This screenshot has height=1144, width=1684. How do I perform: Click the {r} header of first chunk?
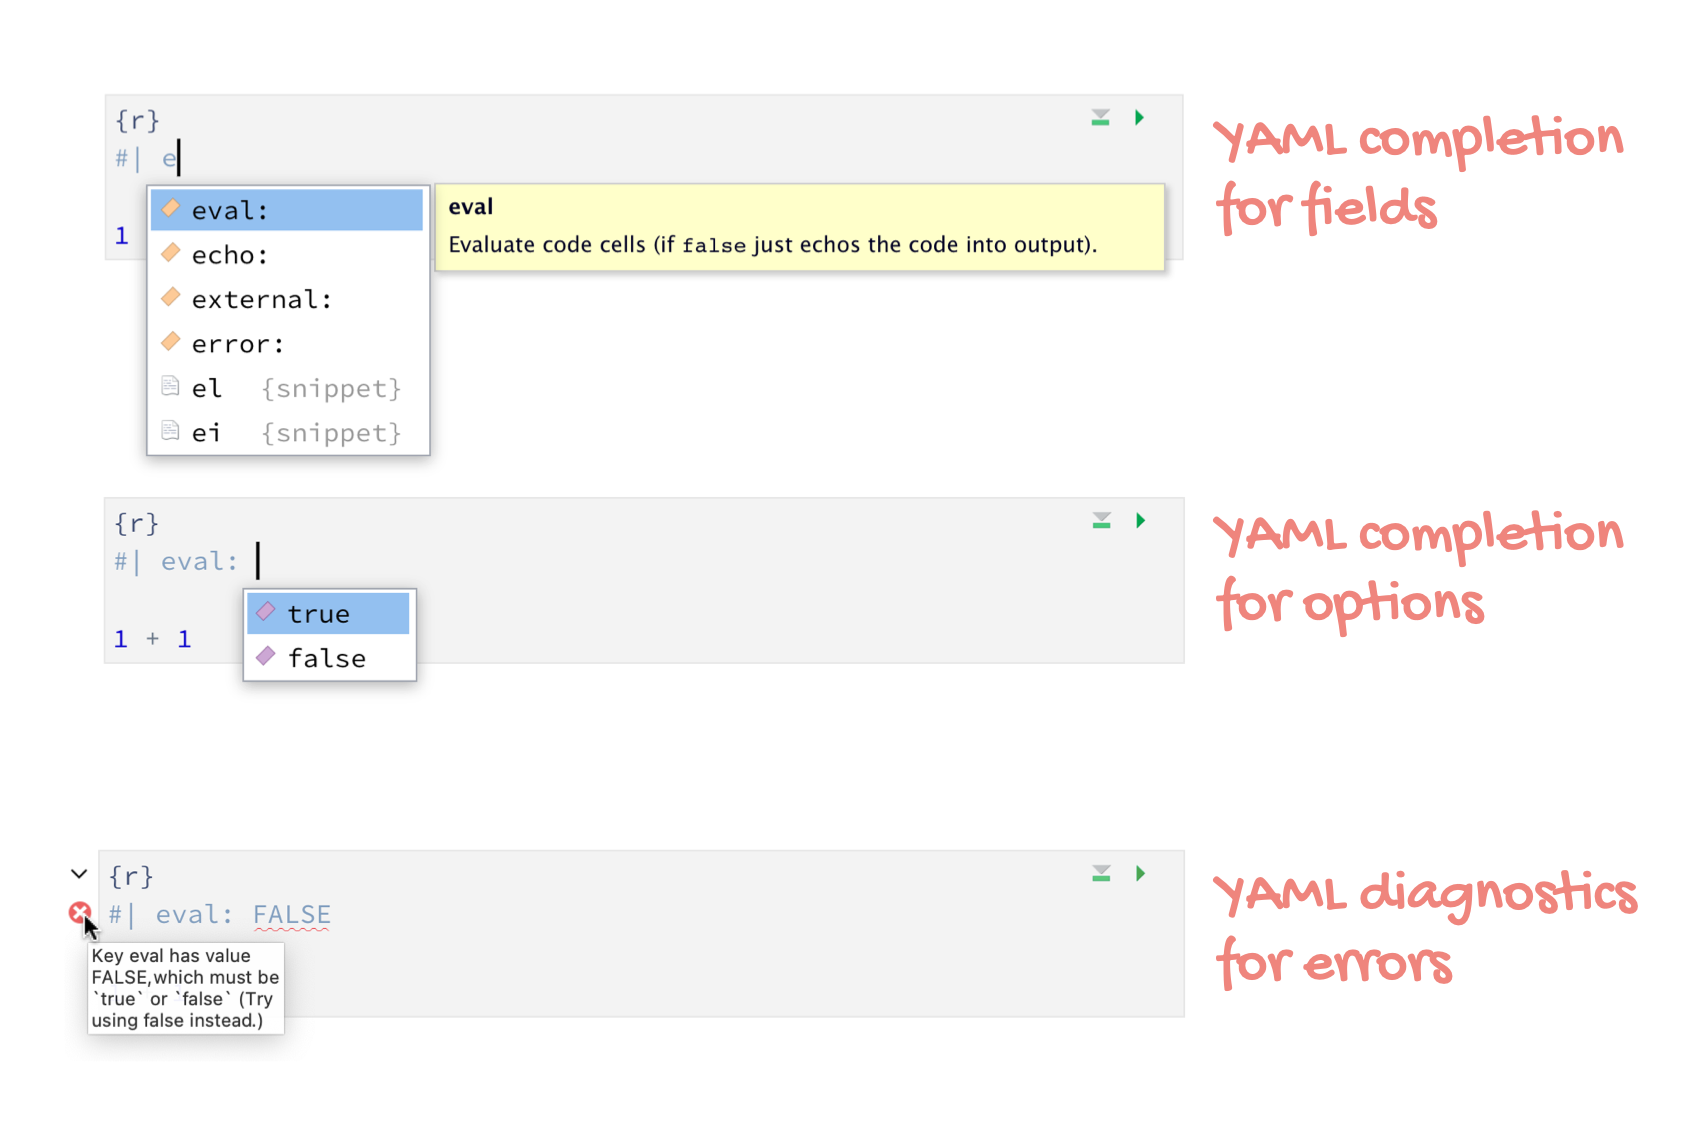click(x=137, y=121)
